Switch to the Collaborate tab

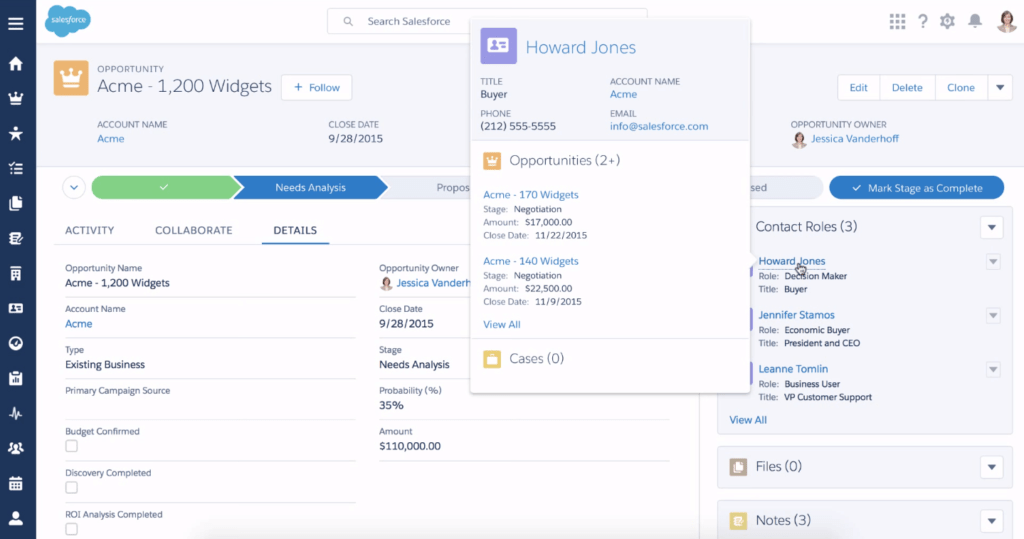[193, 230]
